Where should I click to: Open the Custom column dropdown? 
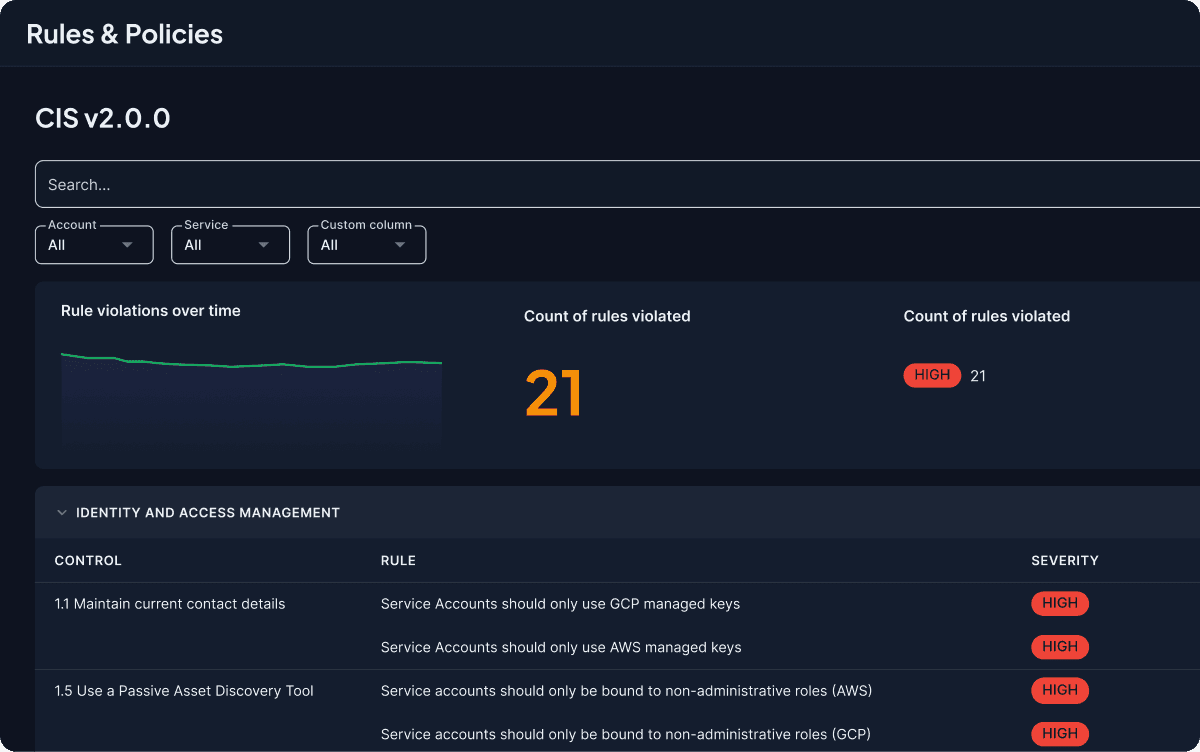coord(367,245)
